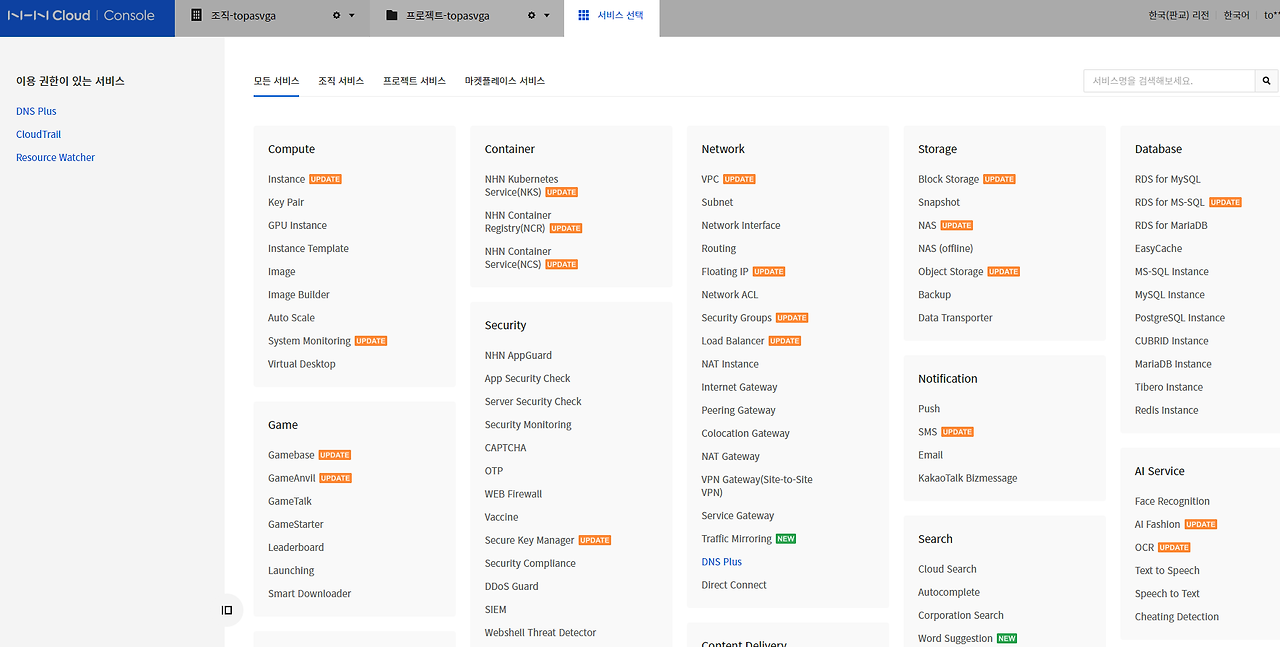Focus the service name search field
Image resolution: width=1280 pixels, height=647 pixels.
click(x=1169, y=81)
